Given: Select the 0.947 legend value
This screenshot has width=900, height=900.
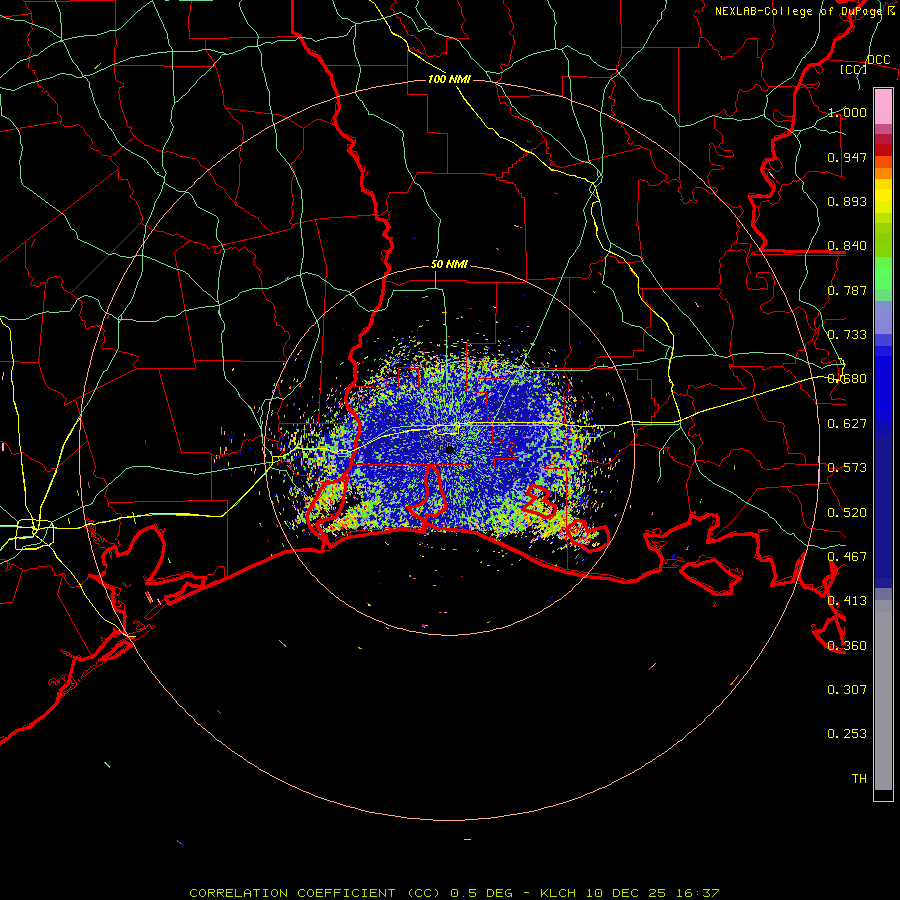Looking at the screenshot, I should pos(847,157).
